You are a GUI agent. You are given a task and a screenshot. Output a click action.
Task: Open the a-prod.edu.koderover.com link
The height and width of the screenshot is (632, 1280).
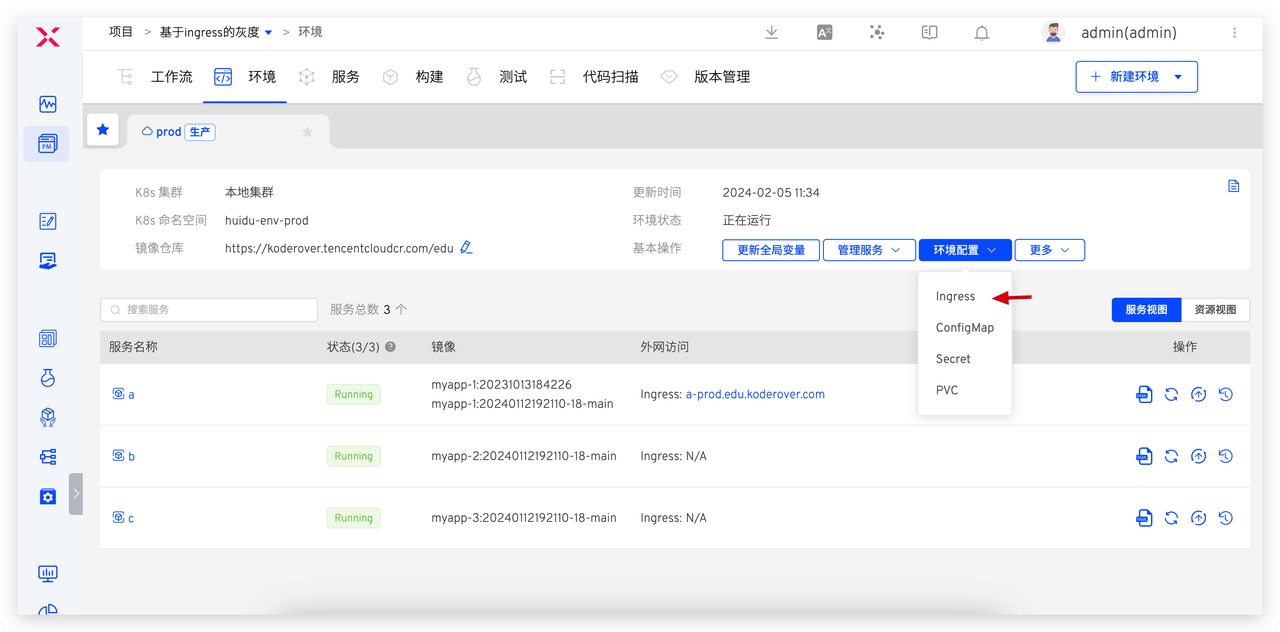(755, 395)
